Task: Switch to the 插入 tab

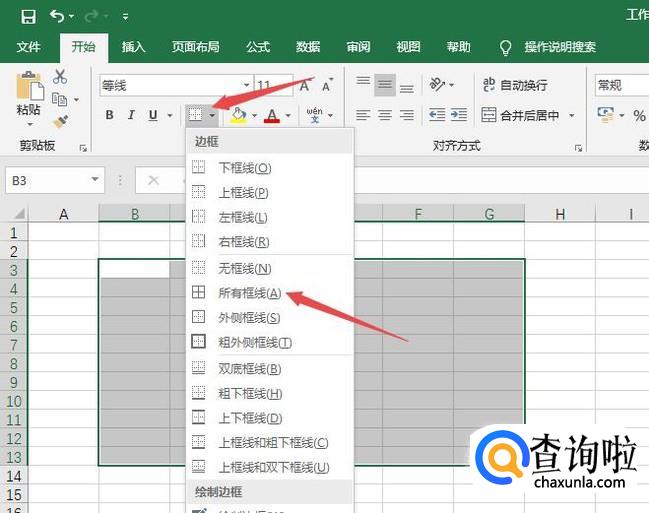Action: (133, 47)
